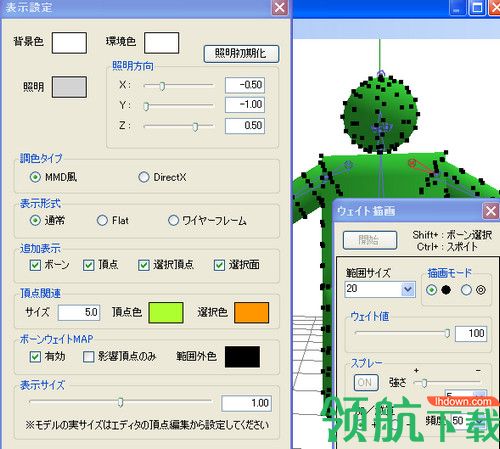The height and width of the screenshot is (449, 500).
Task: Minimize the main model view window
Action: (457, 7)
